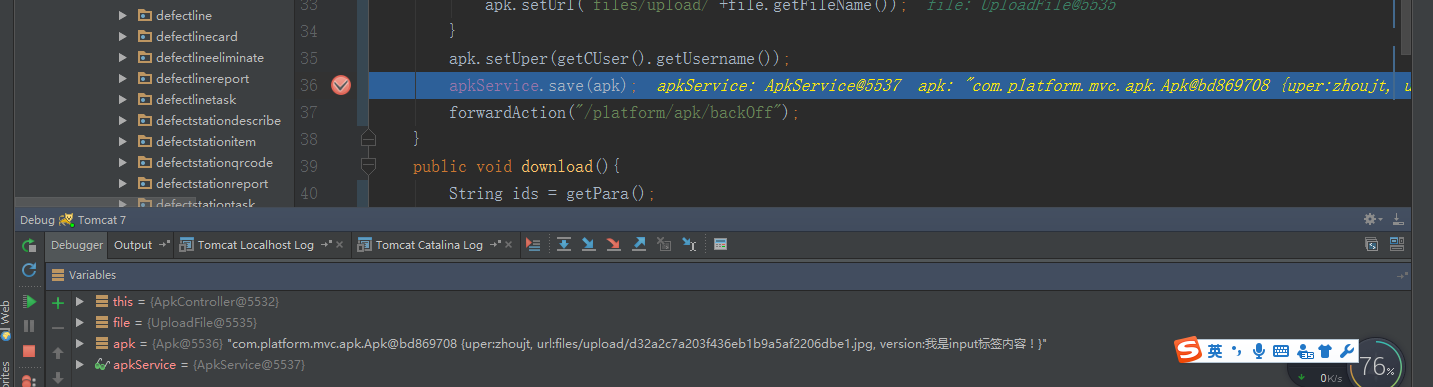Screen dimensions: 1433x387
Task: Click the red Force Step Into icon
Action: (x=614, y=245)
